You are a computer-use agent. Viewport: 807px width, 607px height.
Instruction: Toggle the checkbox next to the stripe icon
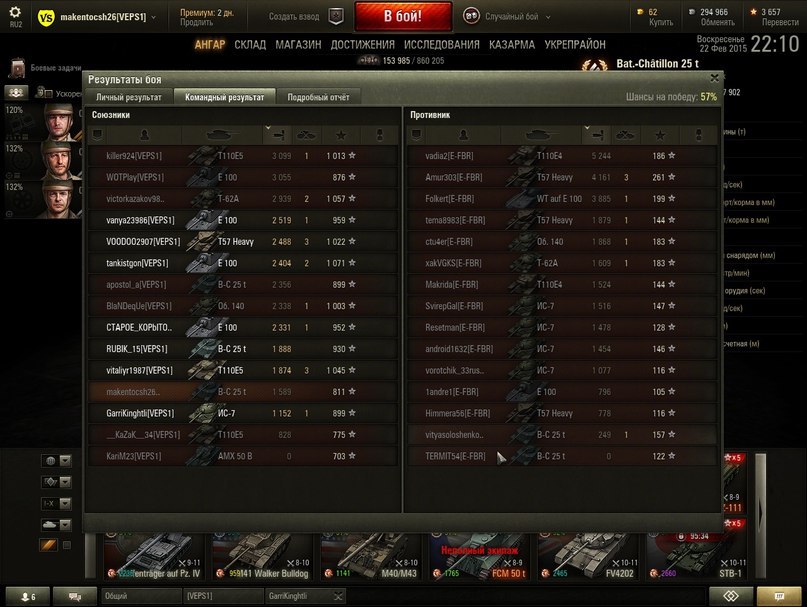[x=67, y=545]
